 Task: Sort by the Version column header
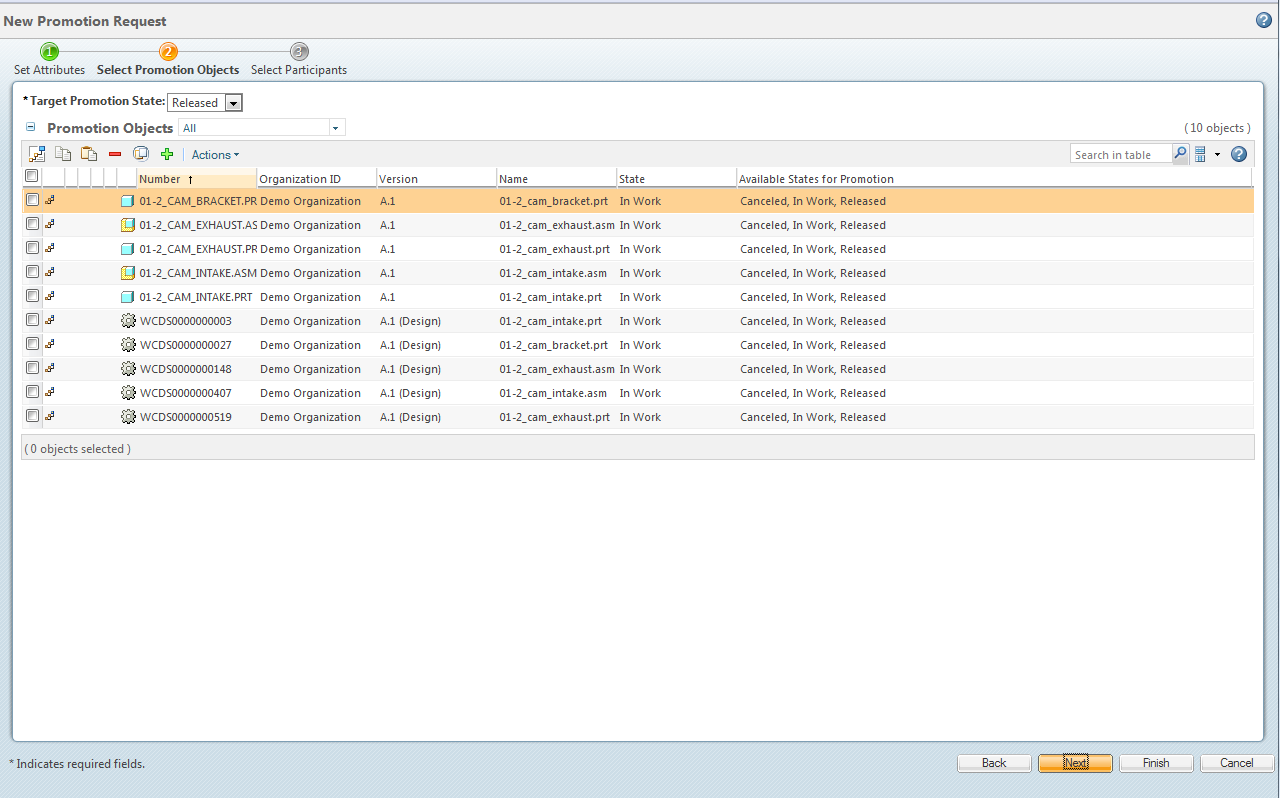pyautogui.click(x=436, y=179)
